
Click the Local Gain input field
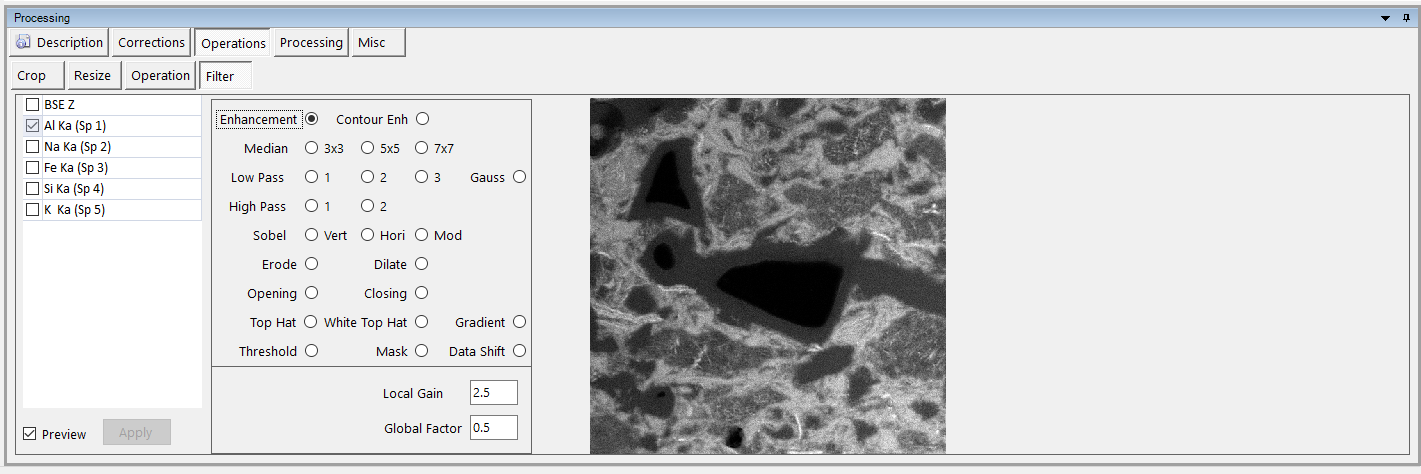click(494, 393)
